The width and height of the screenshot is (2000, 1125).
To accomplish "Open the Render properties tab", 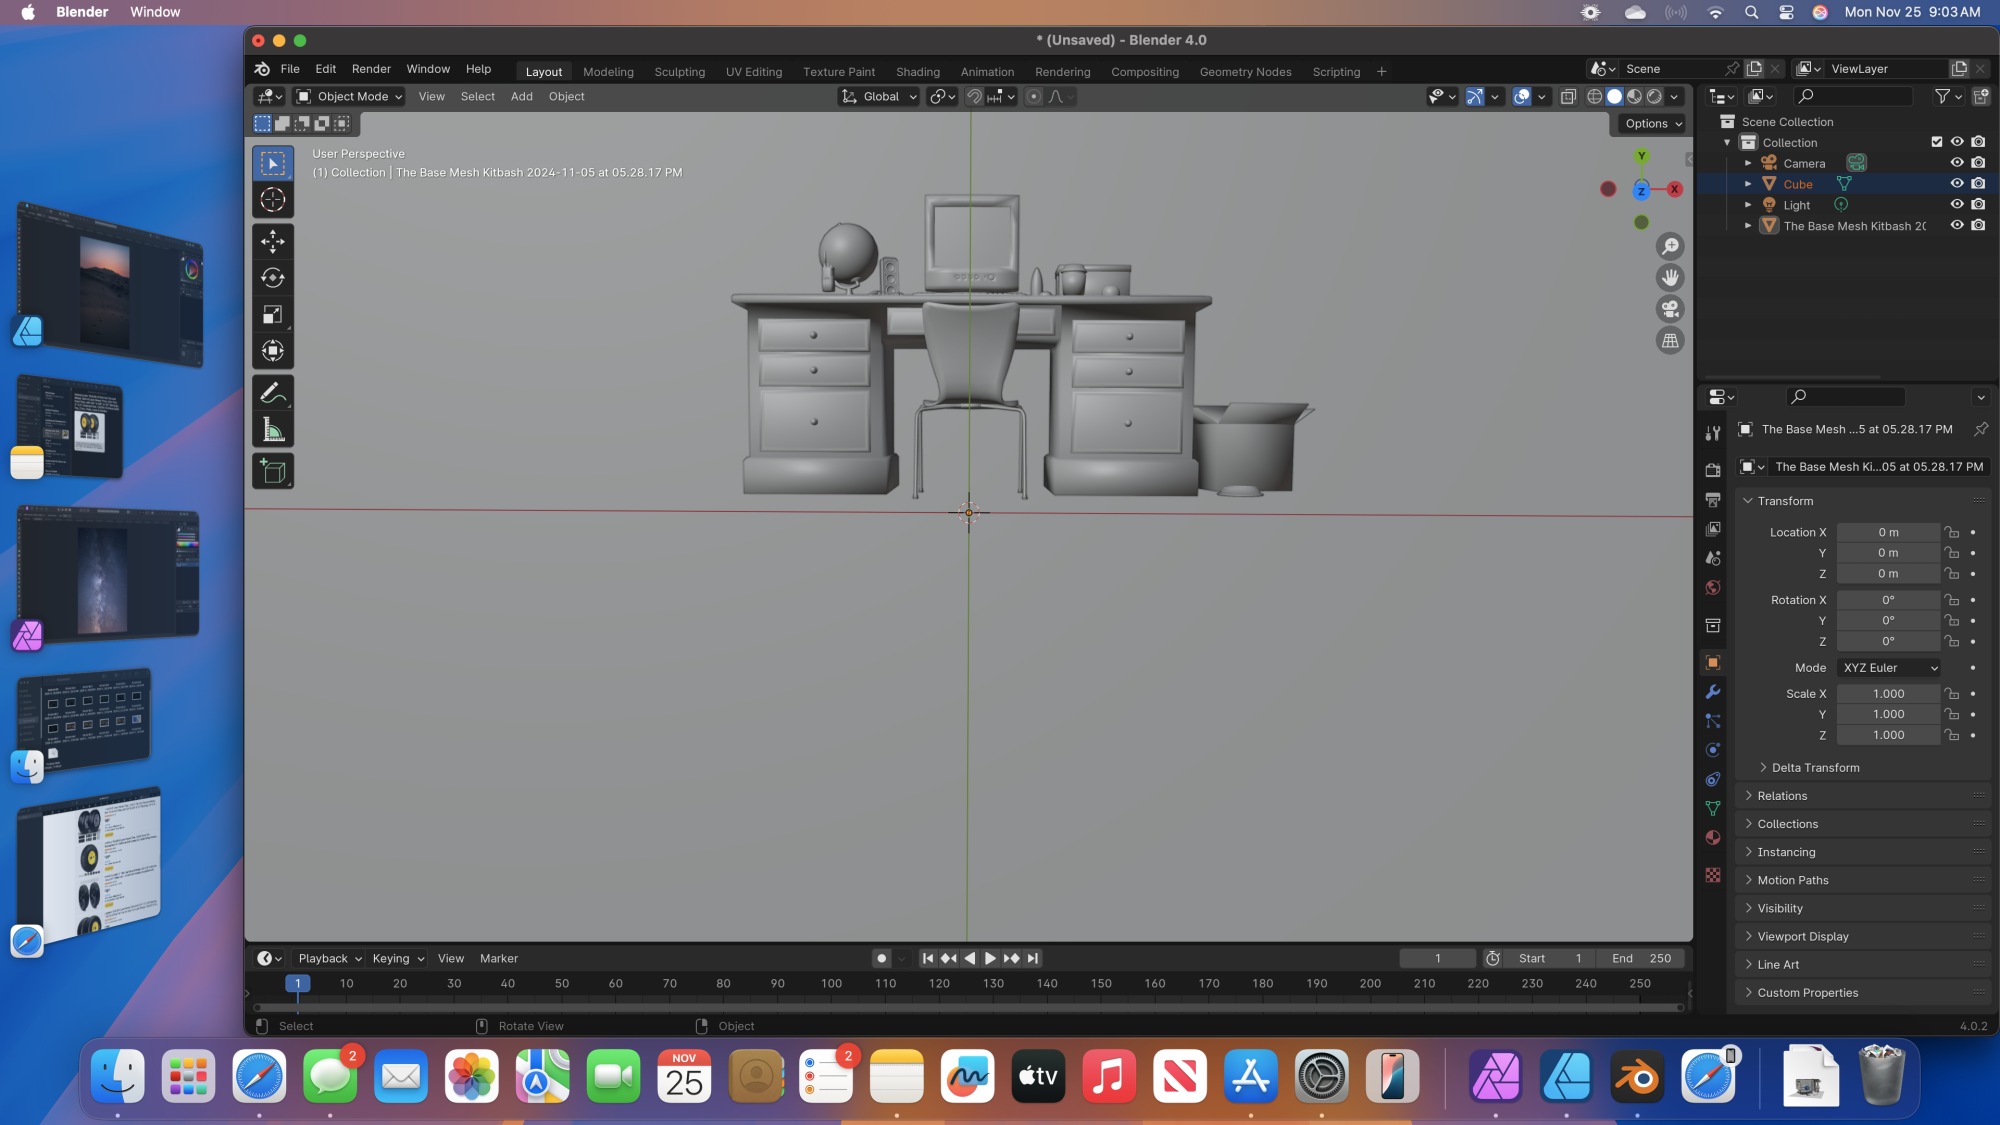I will click(1713, 470).
